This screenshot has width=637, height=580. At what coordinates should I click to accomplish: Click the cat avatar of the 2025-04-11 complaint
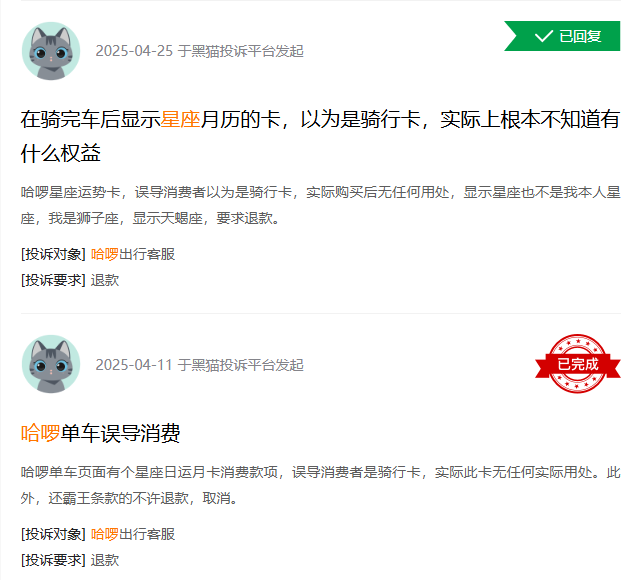click(x=51, y=364)
